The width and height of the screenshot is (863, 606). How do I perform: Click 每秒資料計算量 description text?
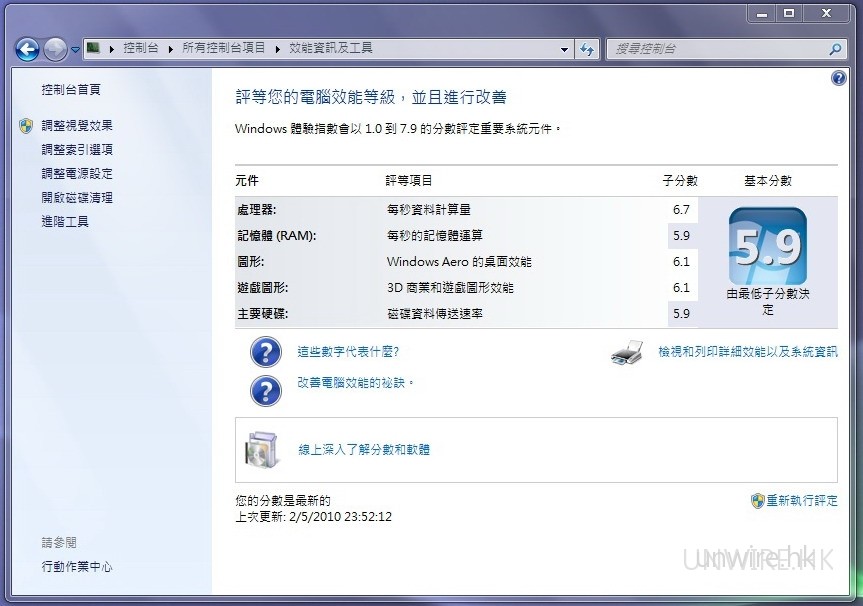429,210
